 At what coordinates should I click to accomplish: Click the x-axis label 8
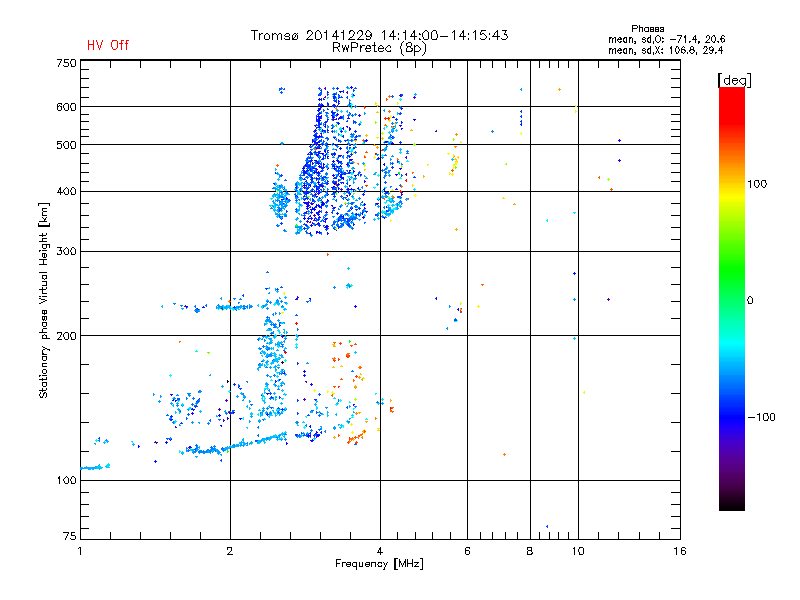point(530,551)
